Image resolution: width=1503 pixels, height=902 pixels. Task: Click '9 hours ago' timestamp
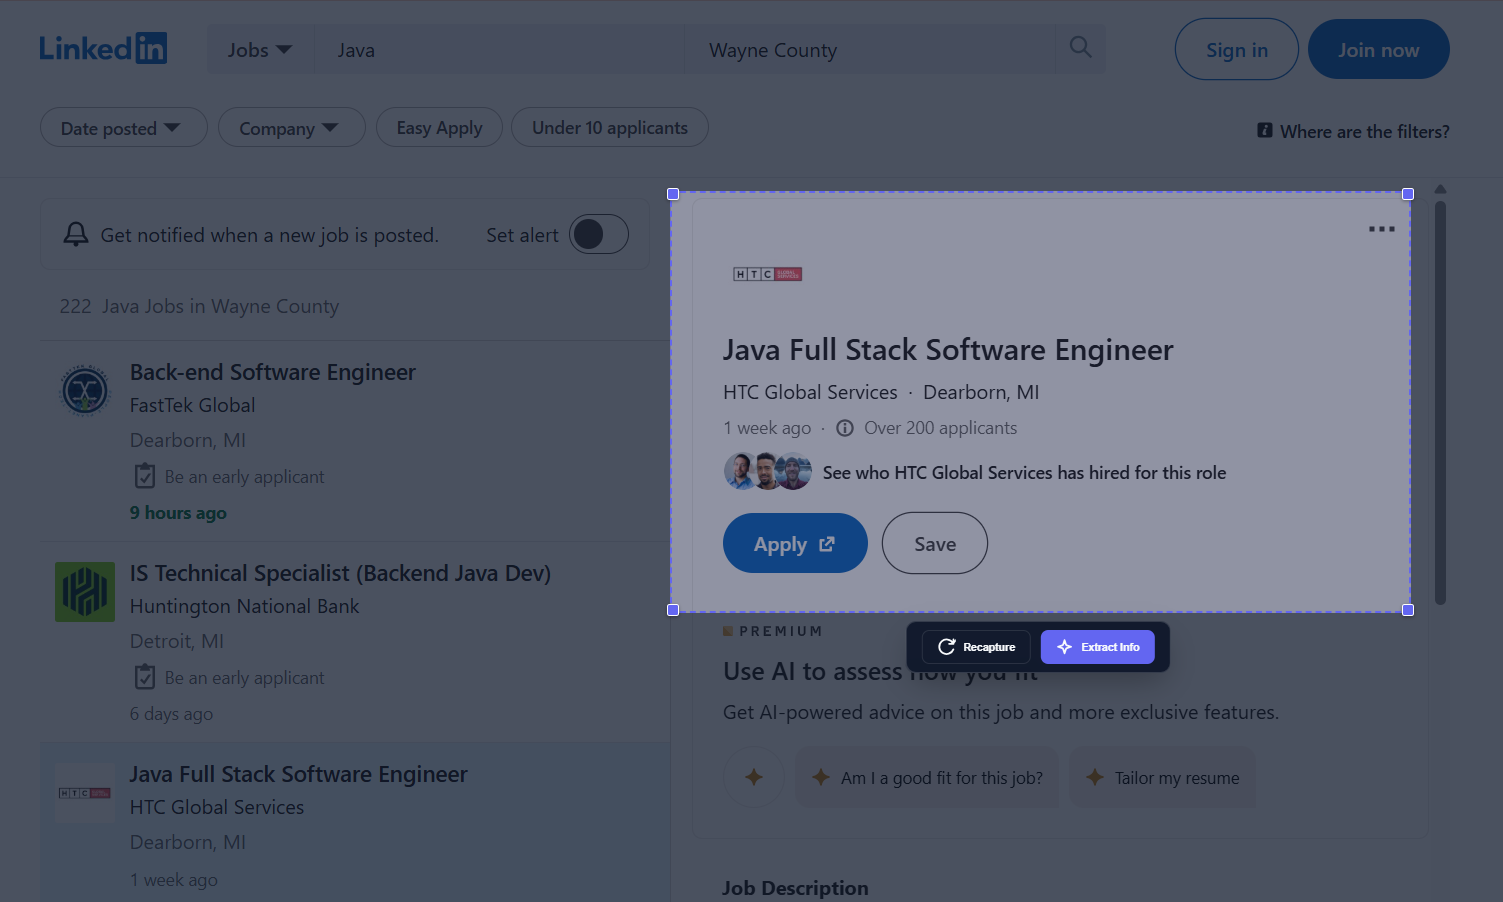(178, 512)
